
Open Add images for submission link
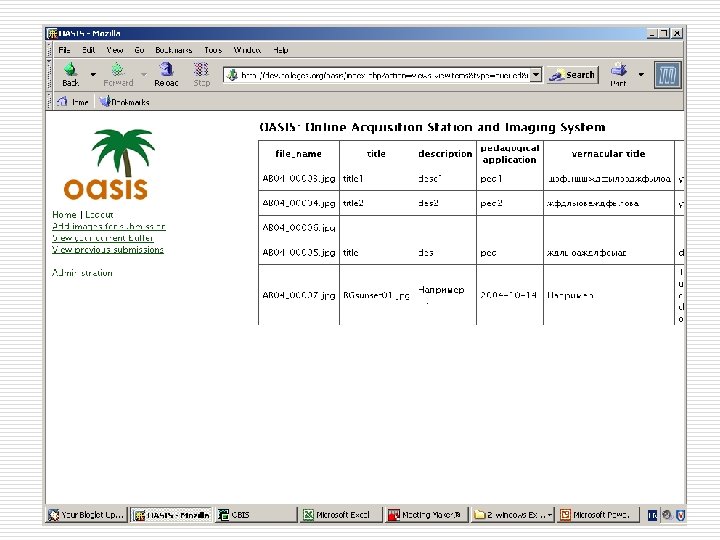109,226
